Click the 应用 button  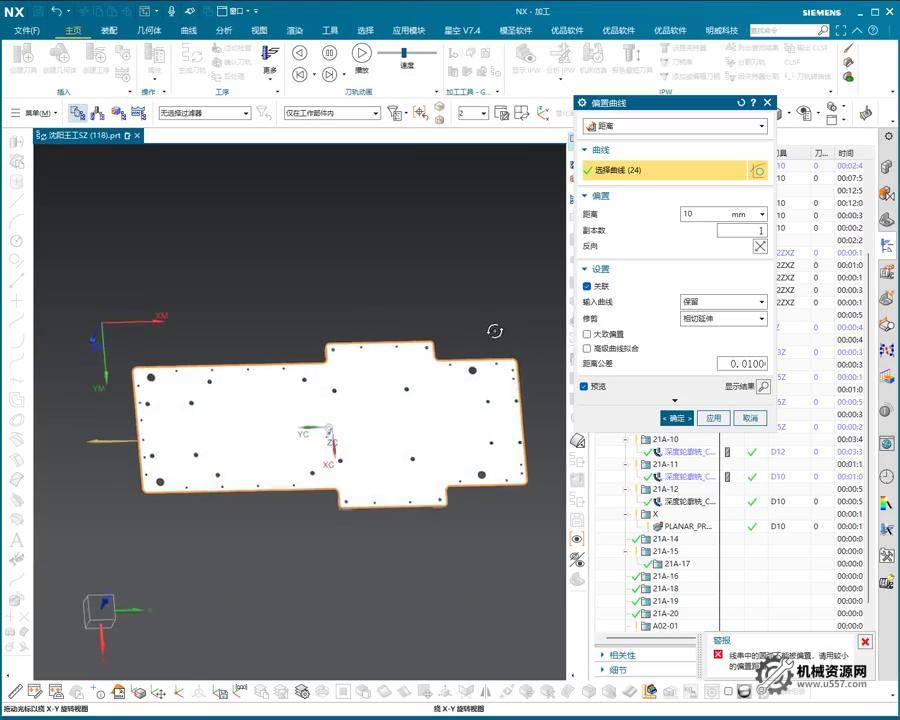pos(712,418)
